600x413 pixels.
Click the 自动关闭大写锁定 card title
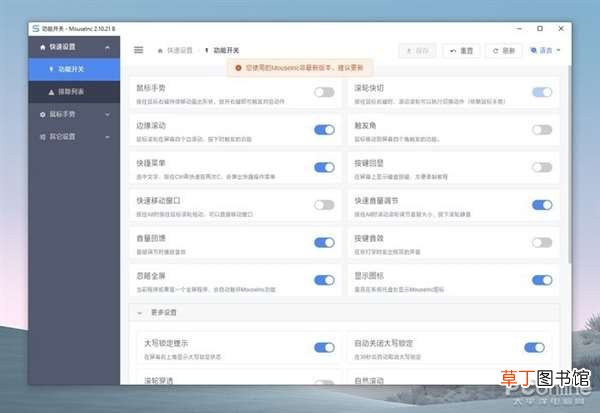tap(384, 343)
